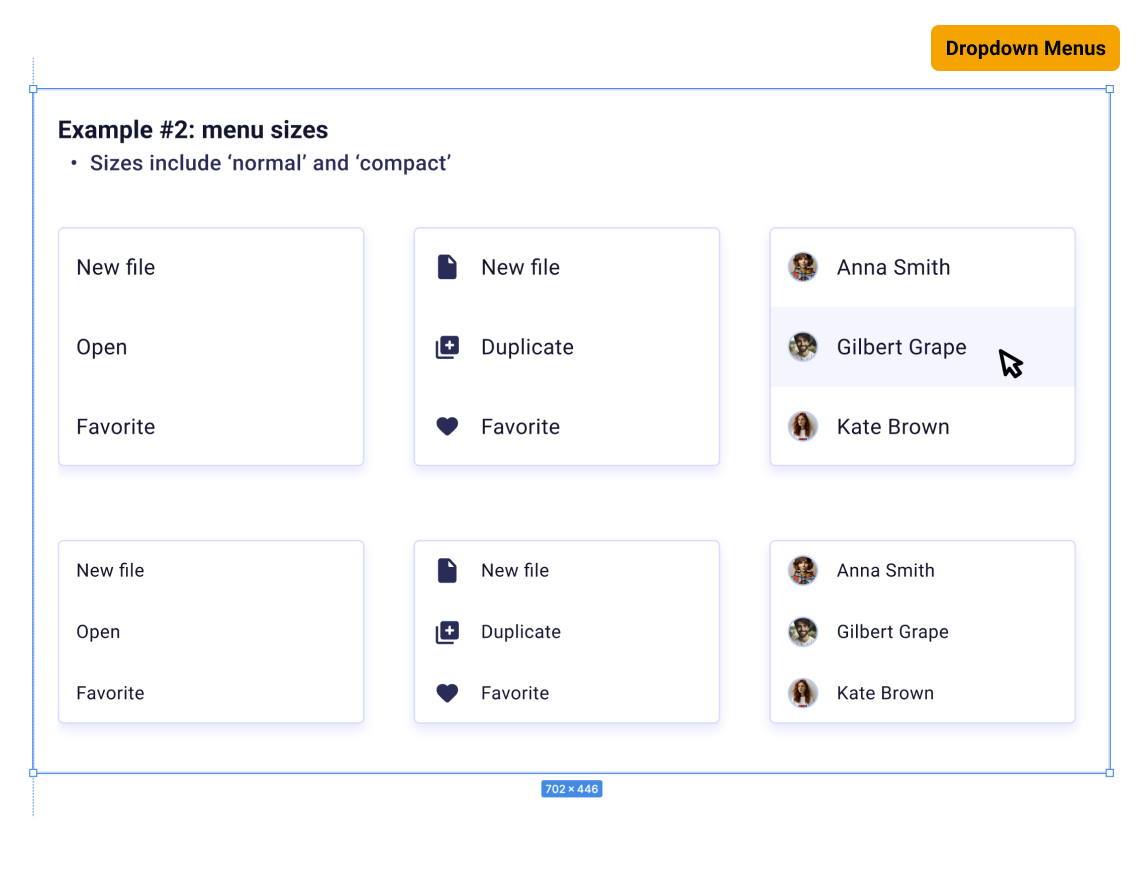Click the new file document icon
1148x880 pixels.
[447, 267]
